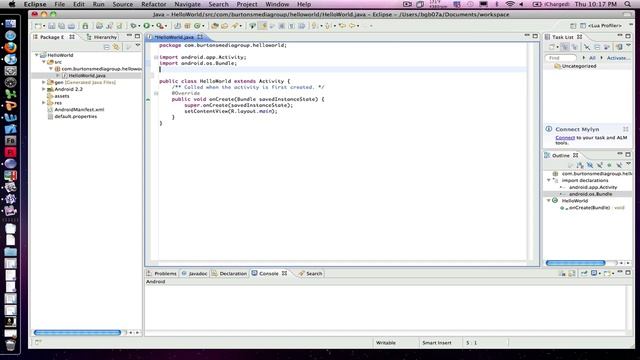Click the External Tools run icon with red toolbox
The image size is (640, 360).
[x=160, y=26]
